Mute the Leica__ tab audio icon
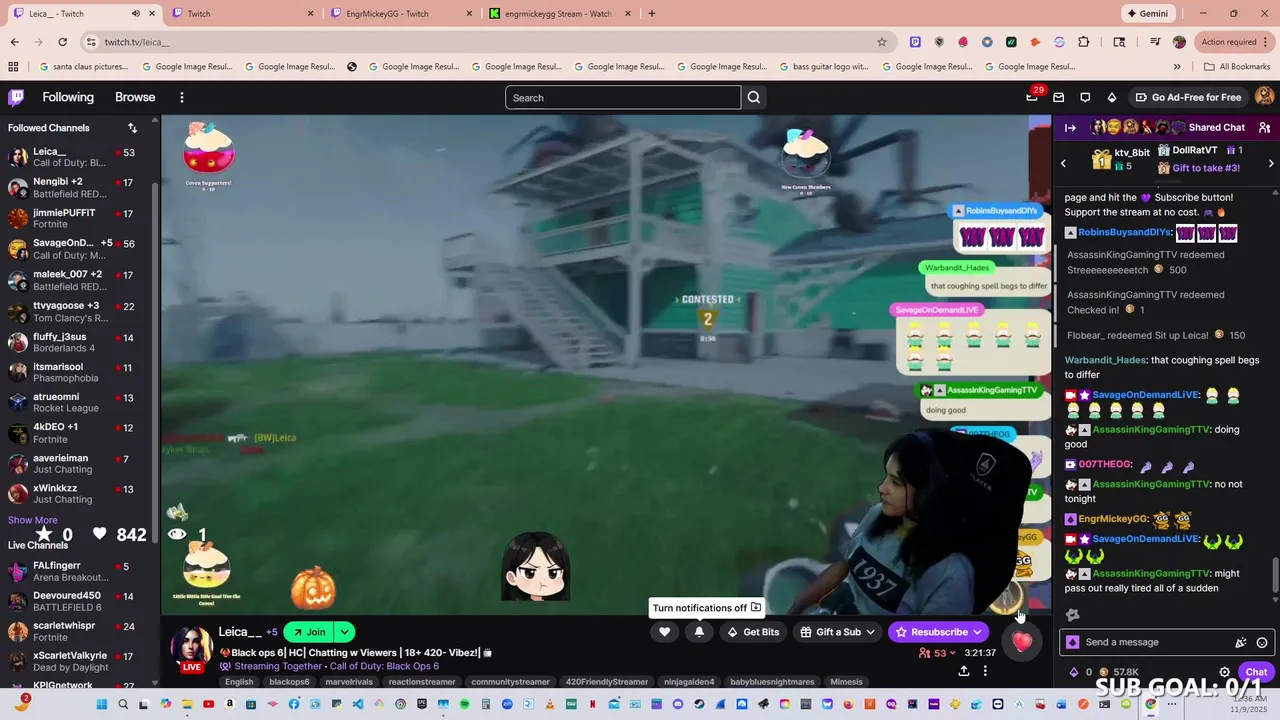This screenshot has height=720, width=1280. point(136,14)
